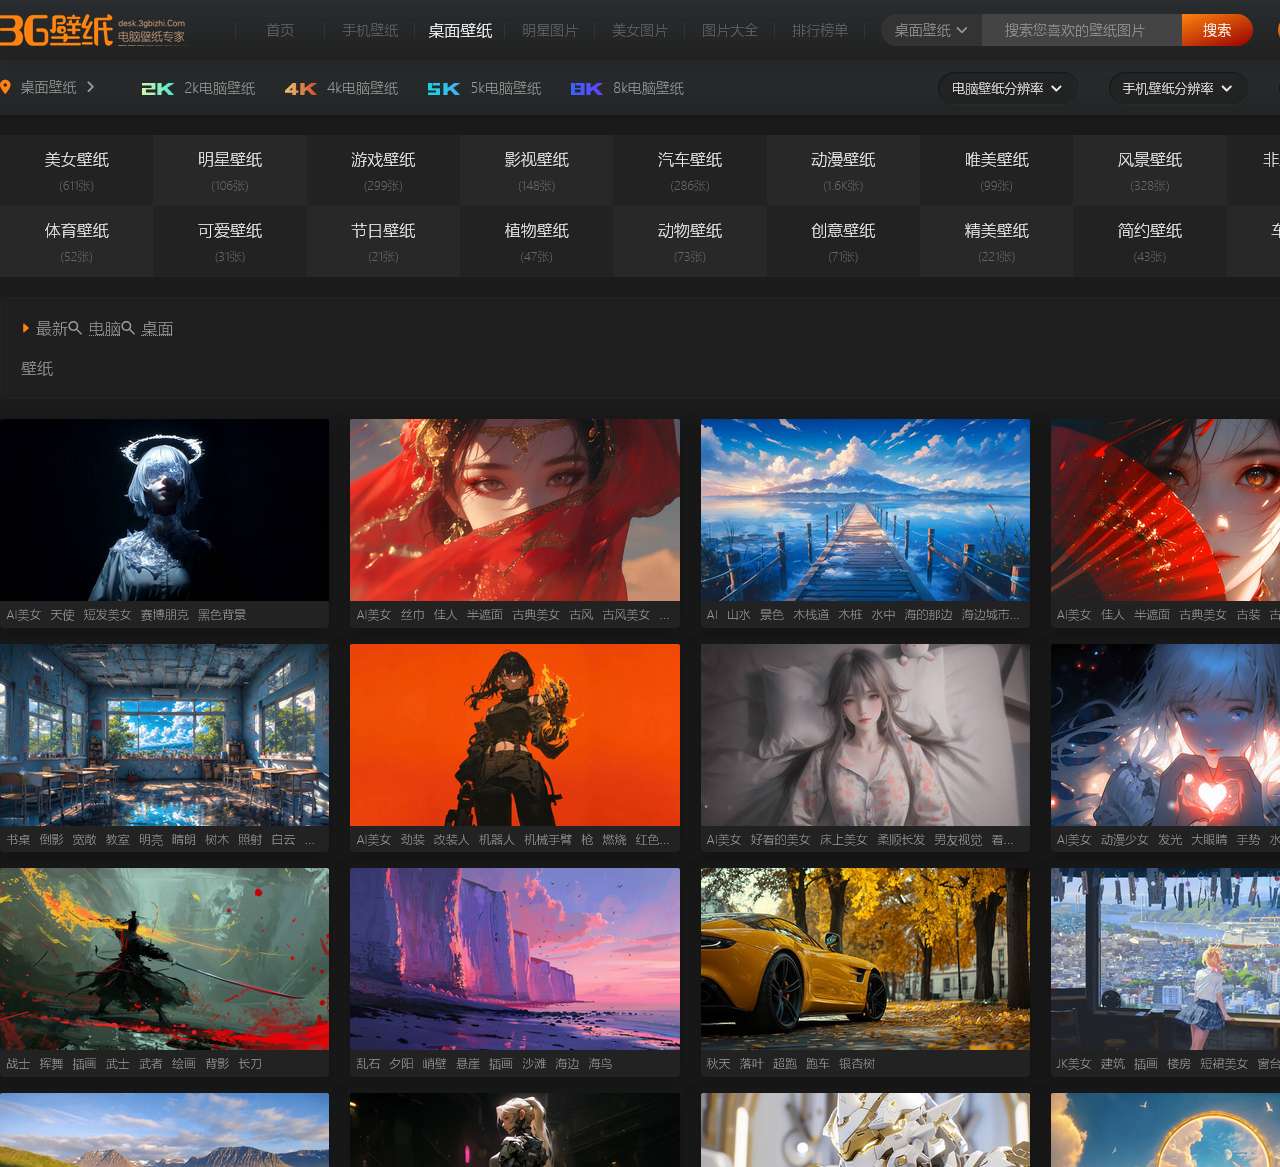Focus the wallpaper search input field
1280x1167 pixels.
pyautogui.click(x=1082, y=30)
